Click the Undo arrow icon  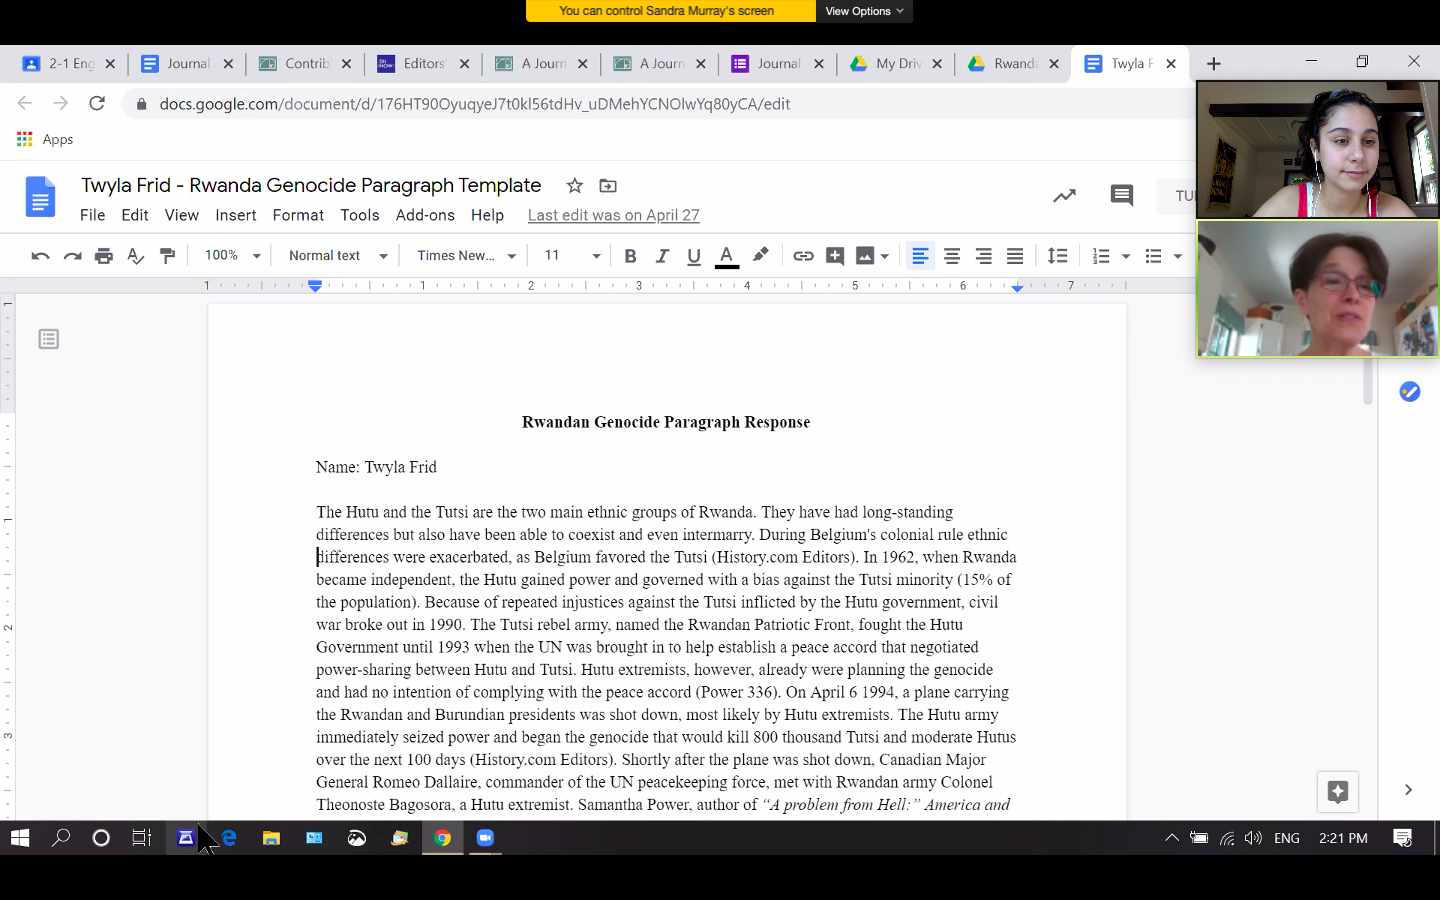(40, 256)
